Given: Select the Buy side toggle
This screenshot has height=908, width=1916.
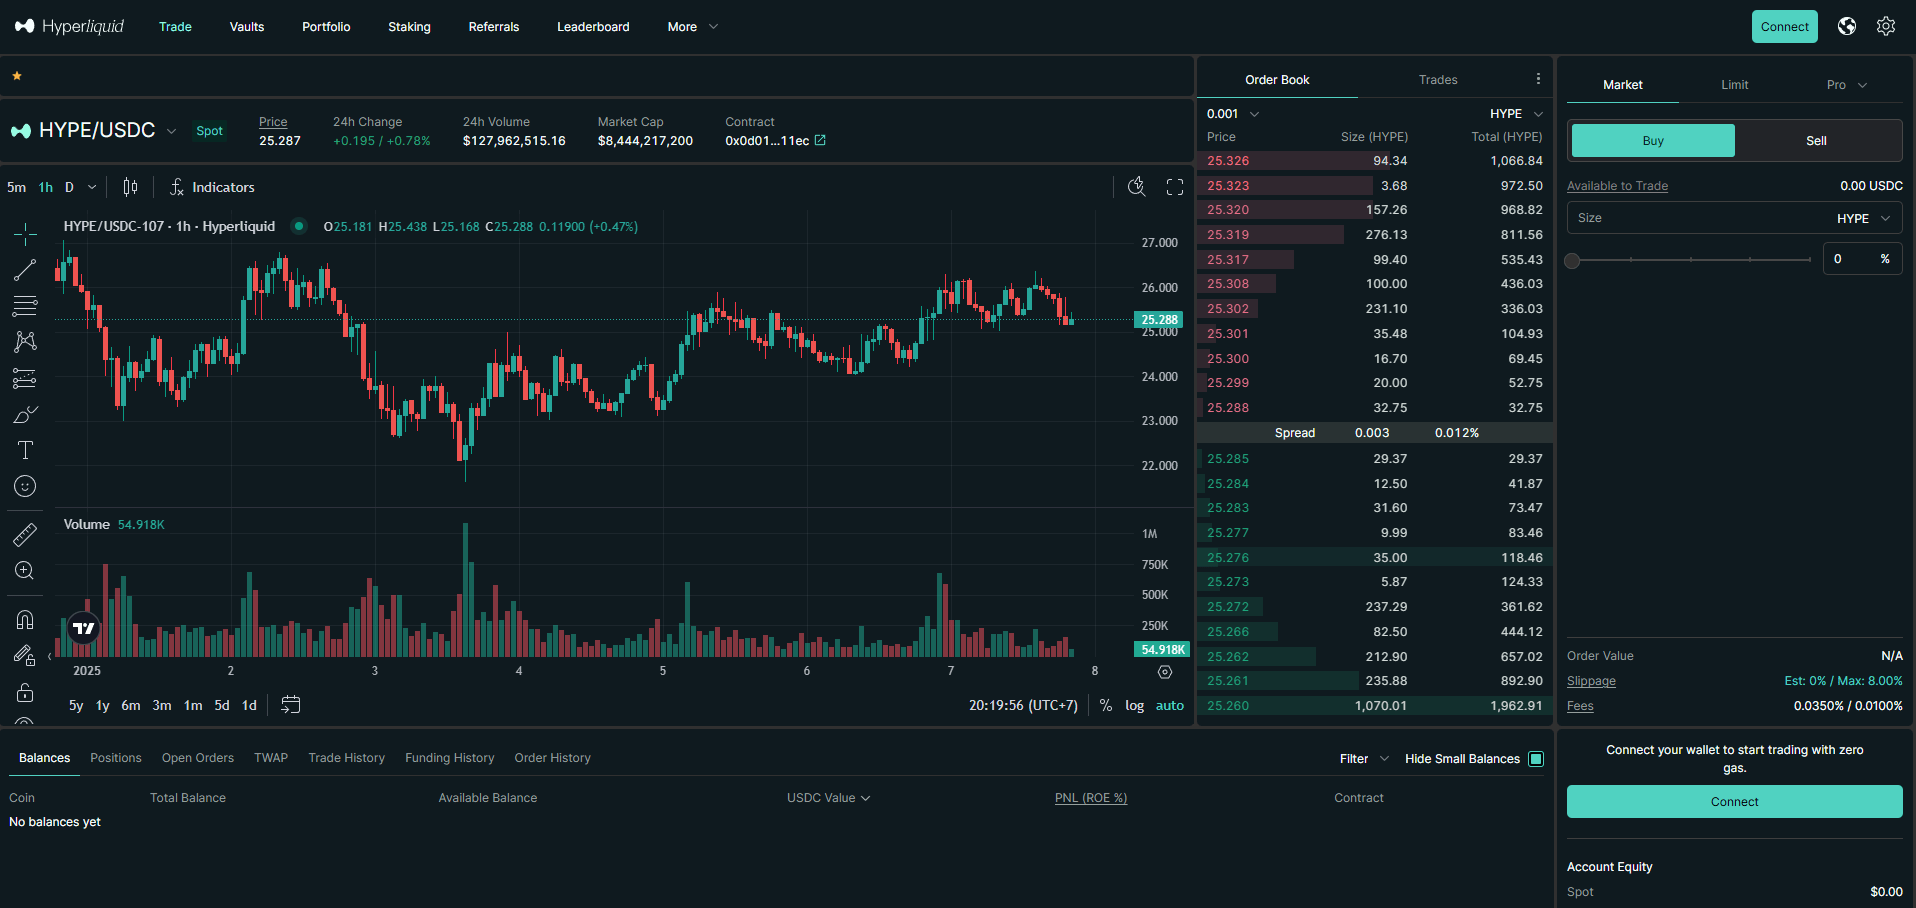Looking at the screenshot, I should (x=1653, y=141).
